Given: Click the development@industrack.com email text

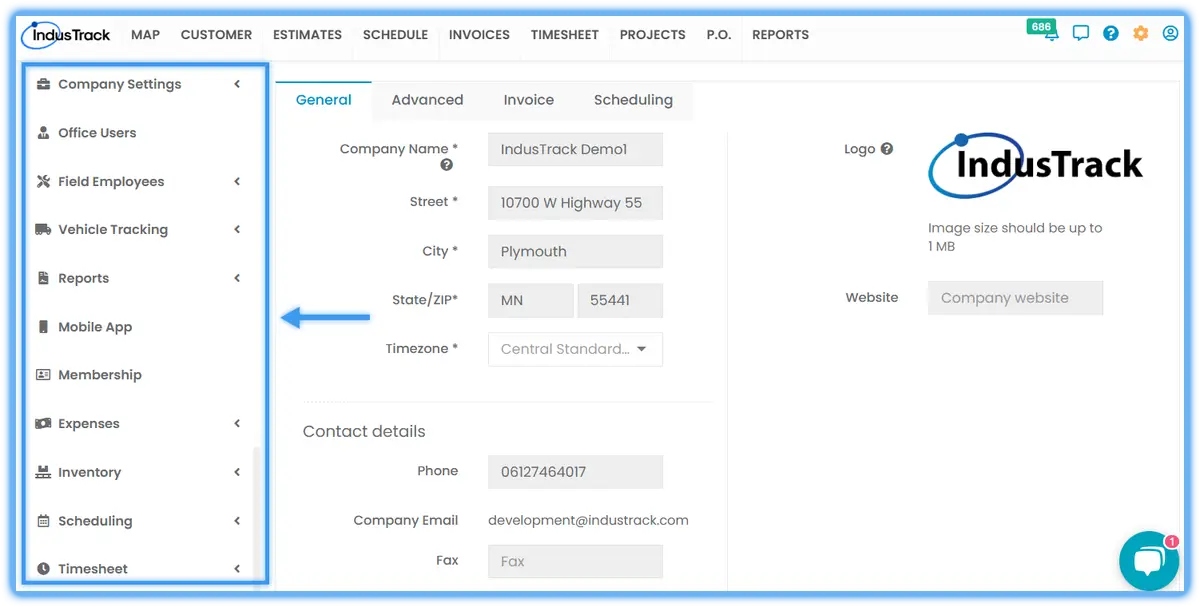Looking at the screenshot, I should point(588,520).
